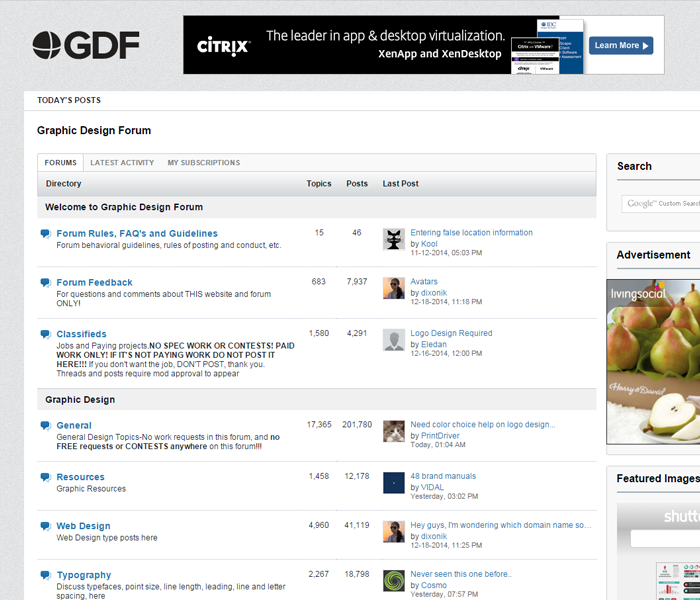The image size is (700, 600).
Task: Click the Google Custom Search field
Action: pyautogui.click(x=661, y=204)
